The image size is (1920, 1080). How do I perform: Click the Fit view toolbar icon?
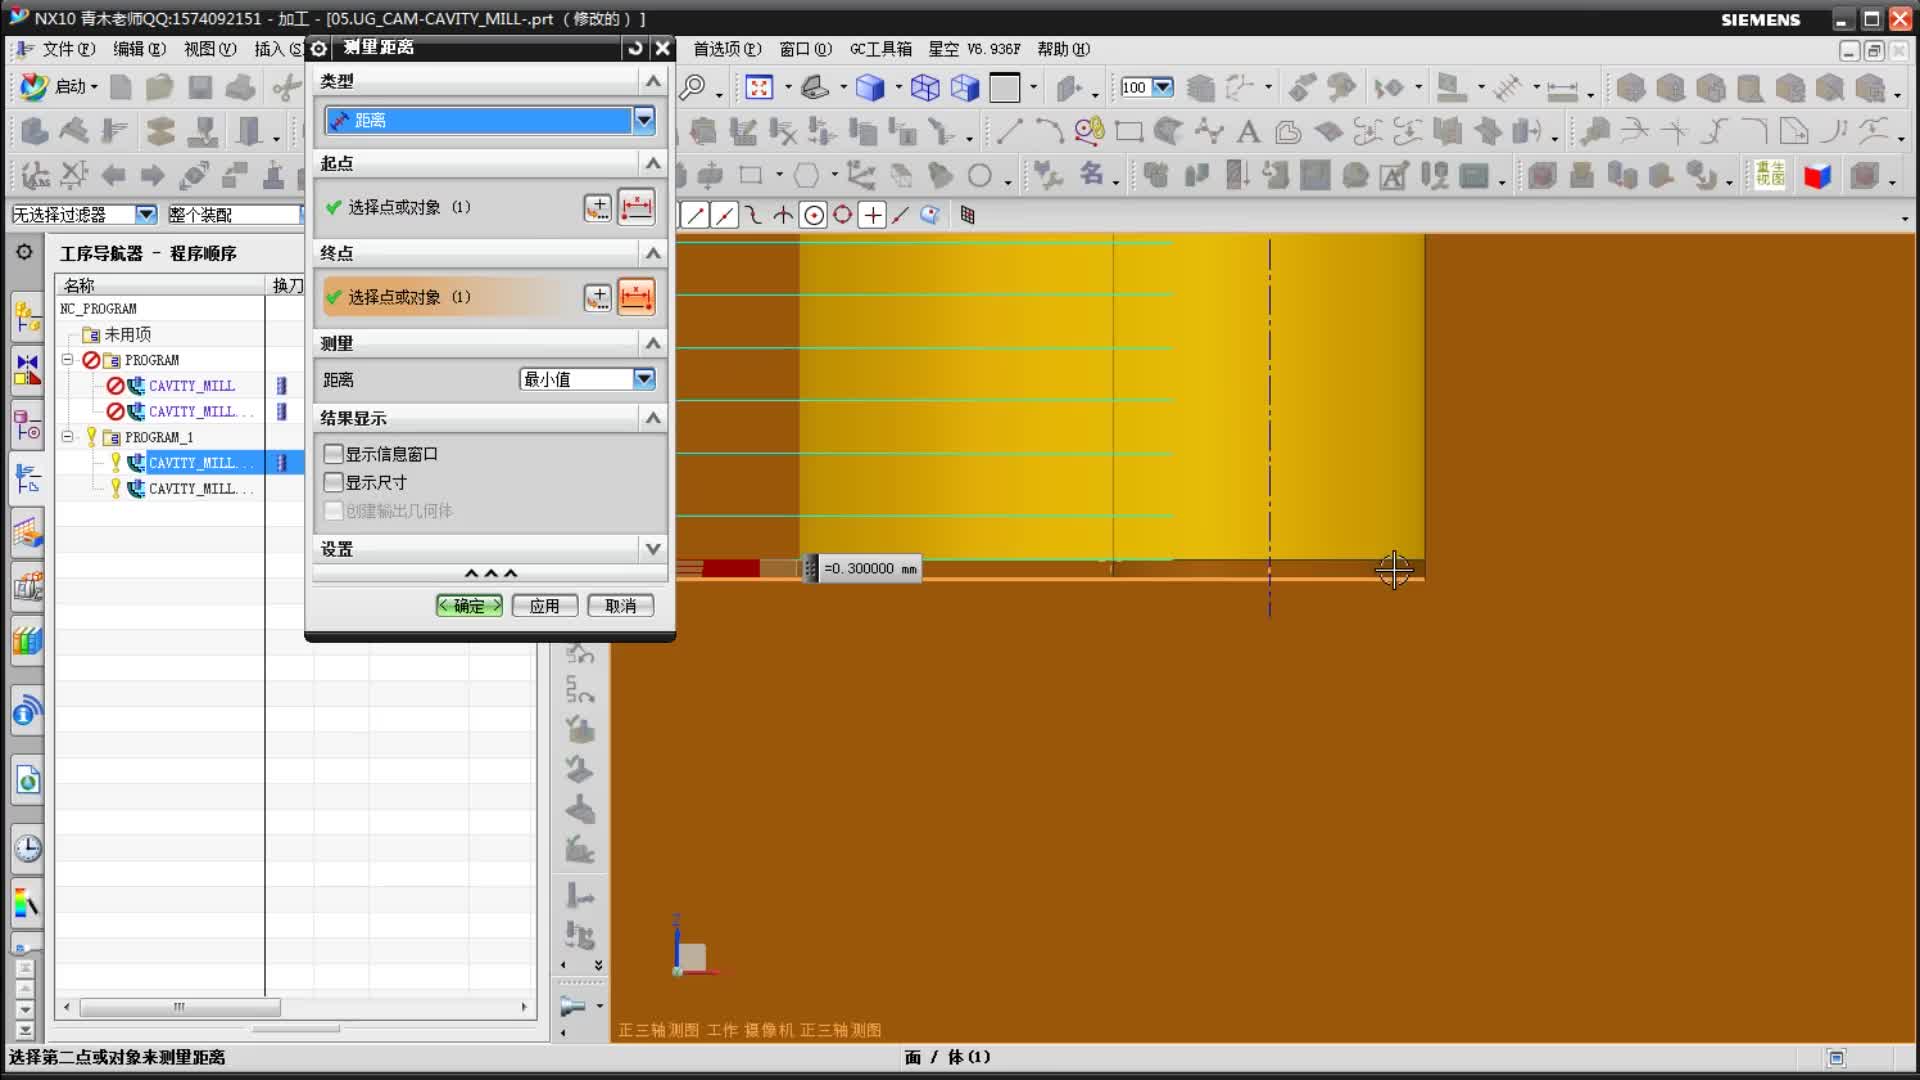coord(759,88)
